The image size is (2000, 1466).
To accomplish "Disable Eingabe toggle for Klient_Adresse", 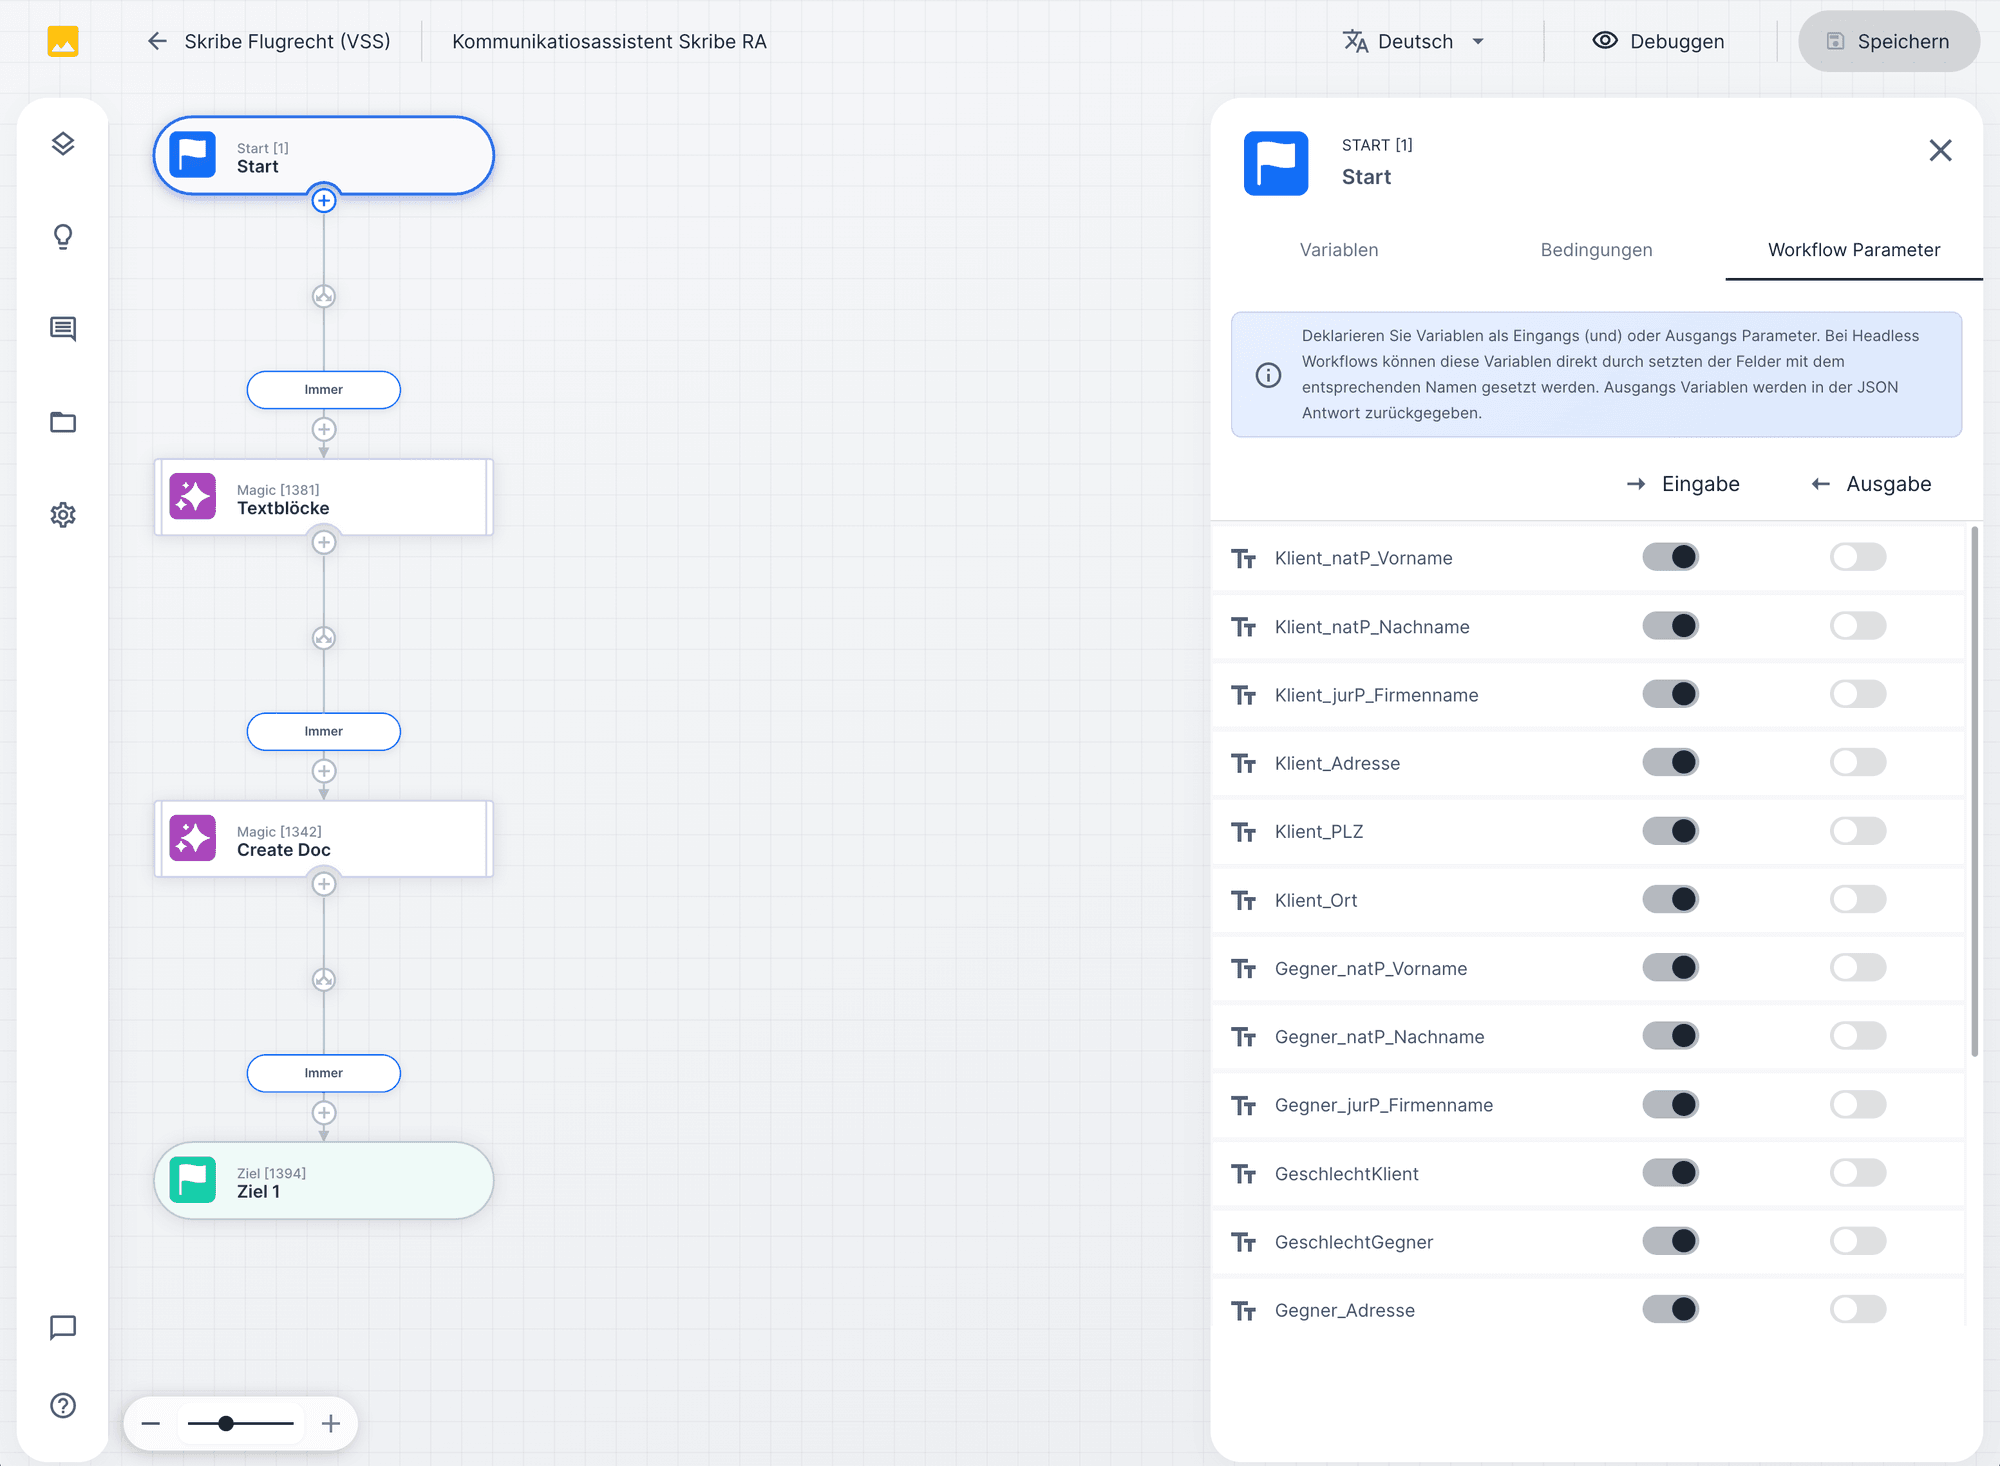I will pyautogui.click(x=1671, y=762).
